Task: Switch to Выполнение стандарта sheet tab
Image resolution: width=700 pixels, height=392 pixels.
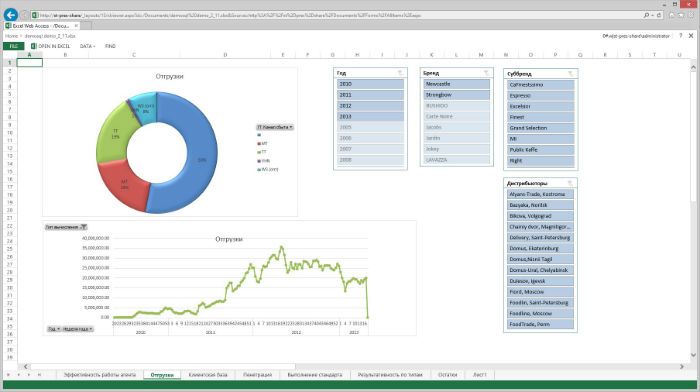Action: click(x=315, y=375)
